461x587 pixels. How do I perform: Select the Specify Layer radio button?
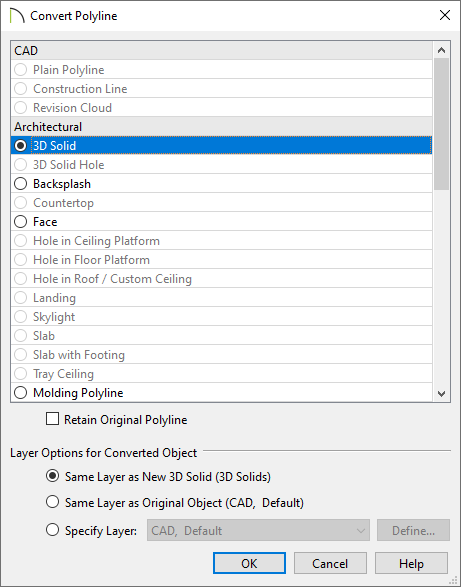coord(52,530)
